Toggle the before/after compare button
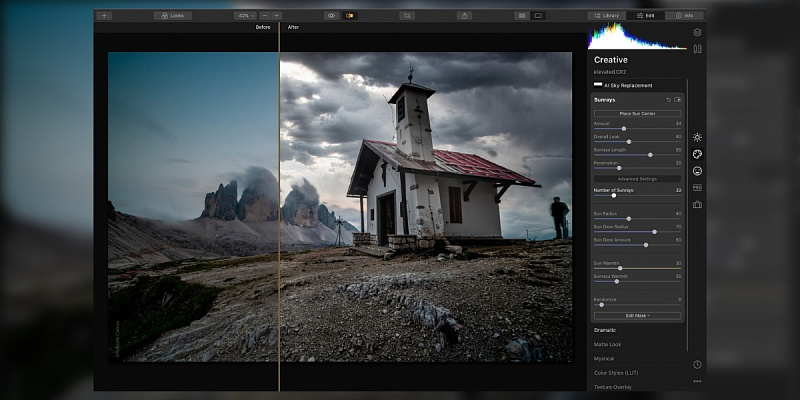Image resolution: width=800 pixels, height=400 pixels. (x=349, y=16)
